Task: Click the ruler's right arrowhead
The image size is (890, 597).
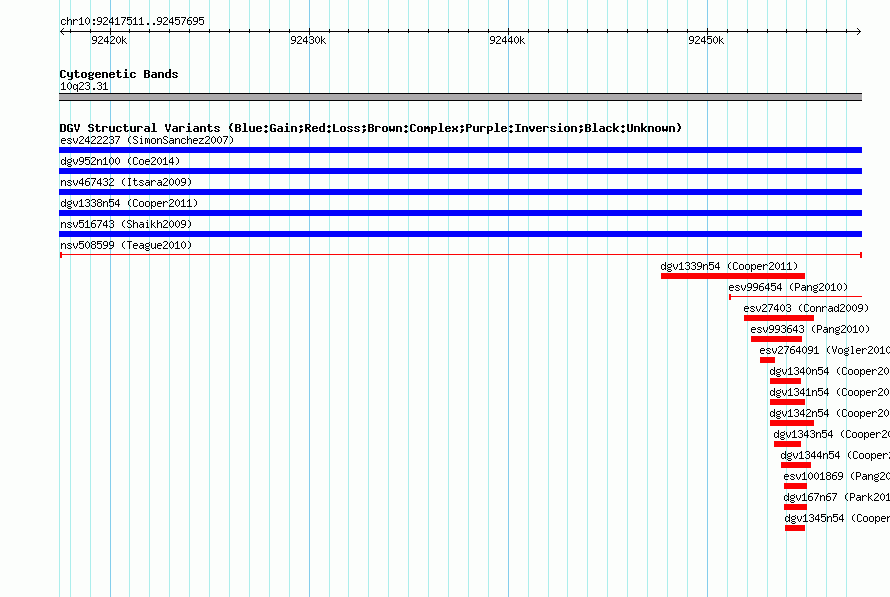Action: click(858, 31)
